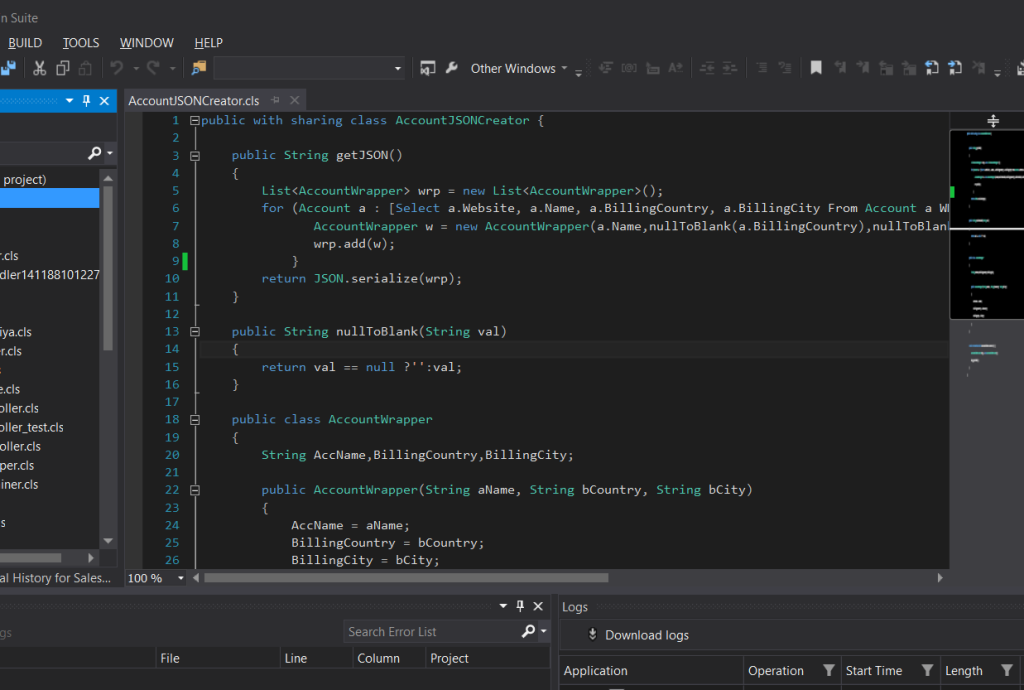Click the Save All icon
This screenshot has width=1024, height=690.
pos(8,68)
